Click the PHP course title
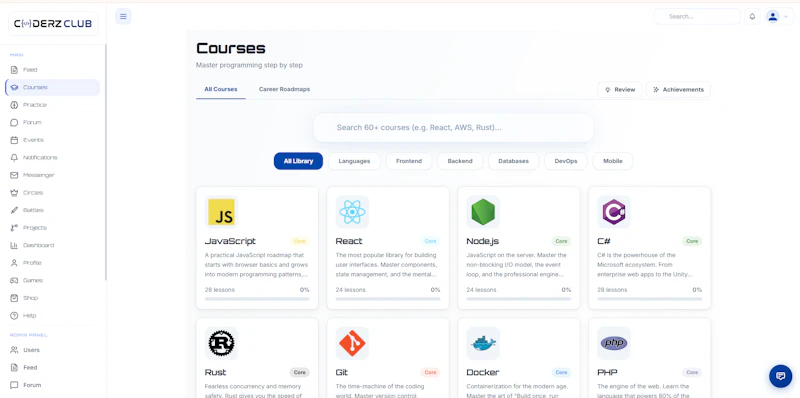800x398 pixels. pyautogui.click(x=607, y=372)
